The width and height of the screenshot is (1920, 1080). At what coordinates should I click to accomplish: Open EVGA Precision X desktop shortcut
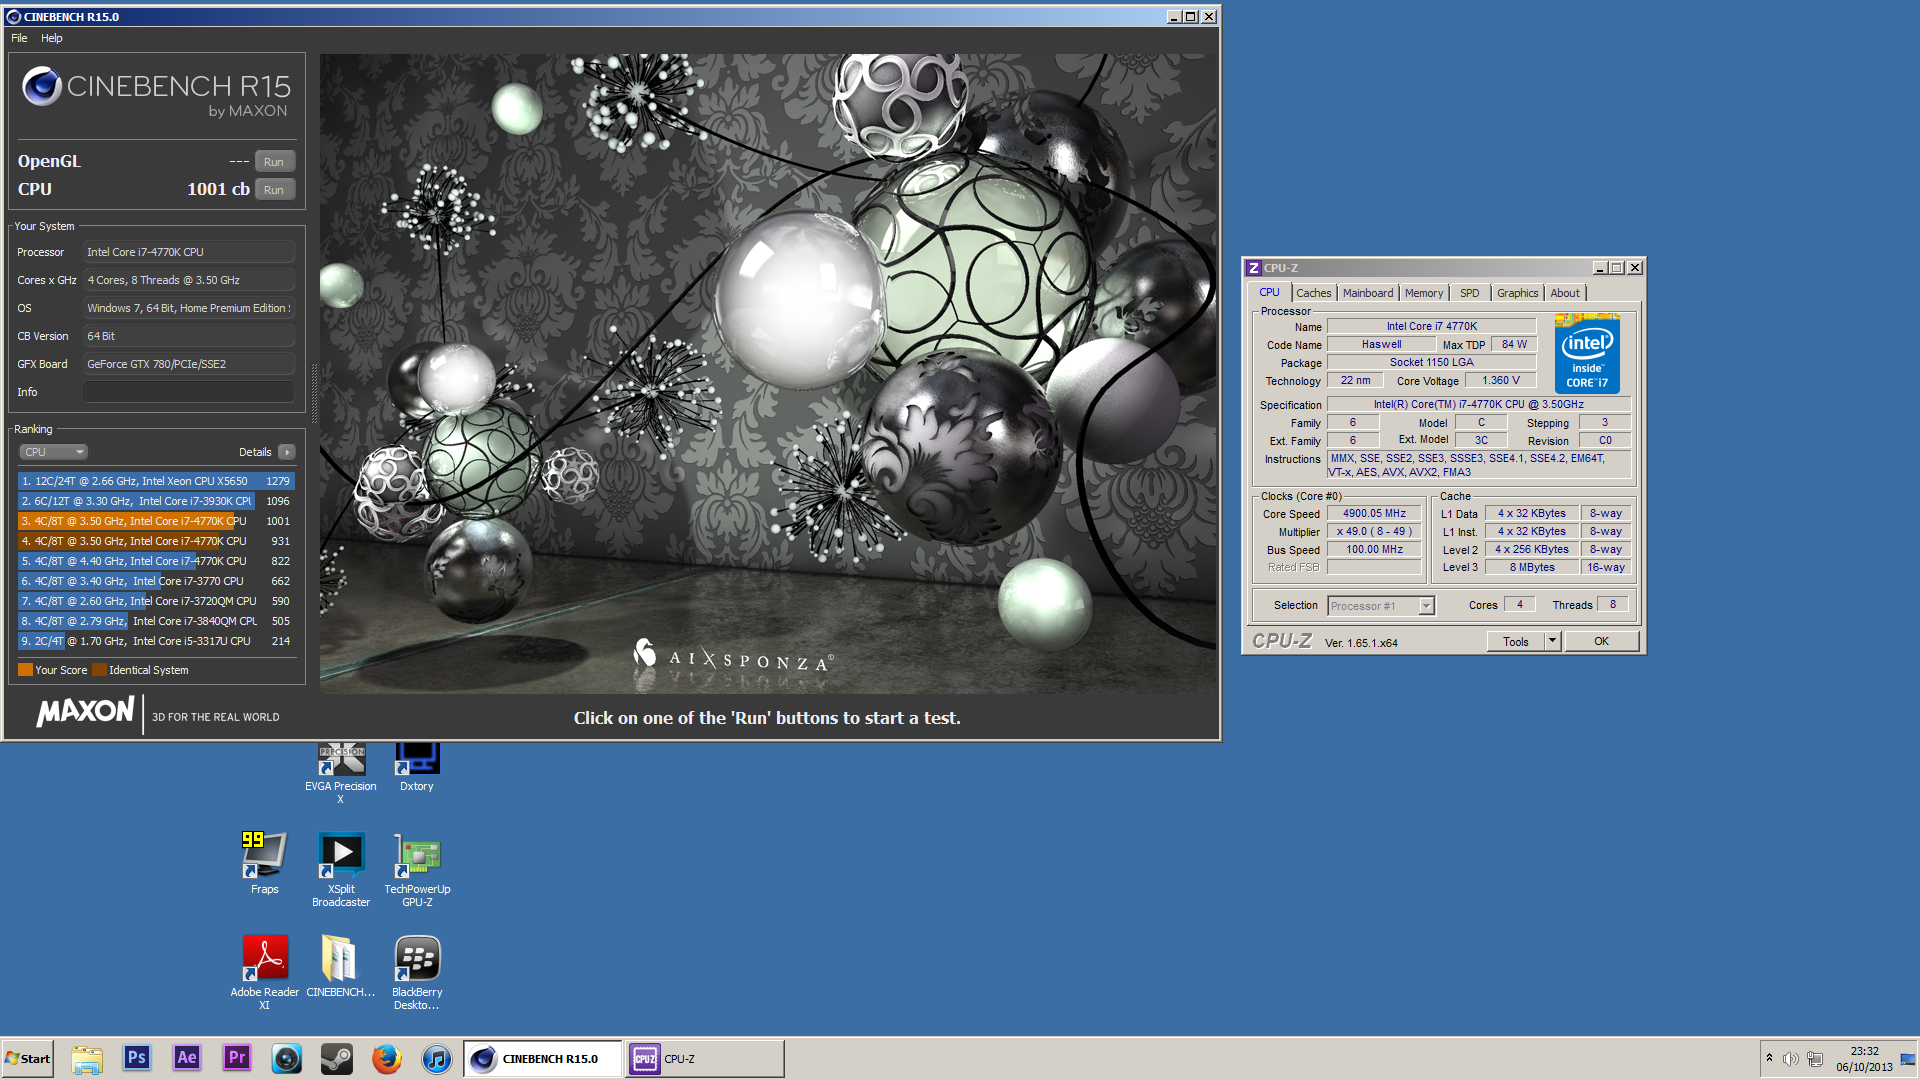click(x=341, y=770)
